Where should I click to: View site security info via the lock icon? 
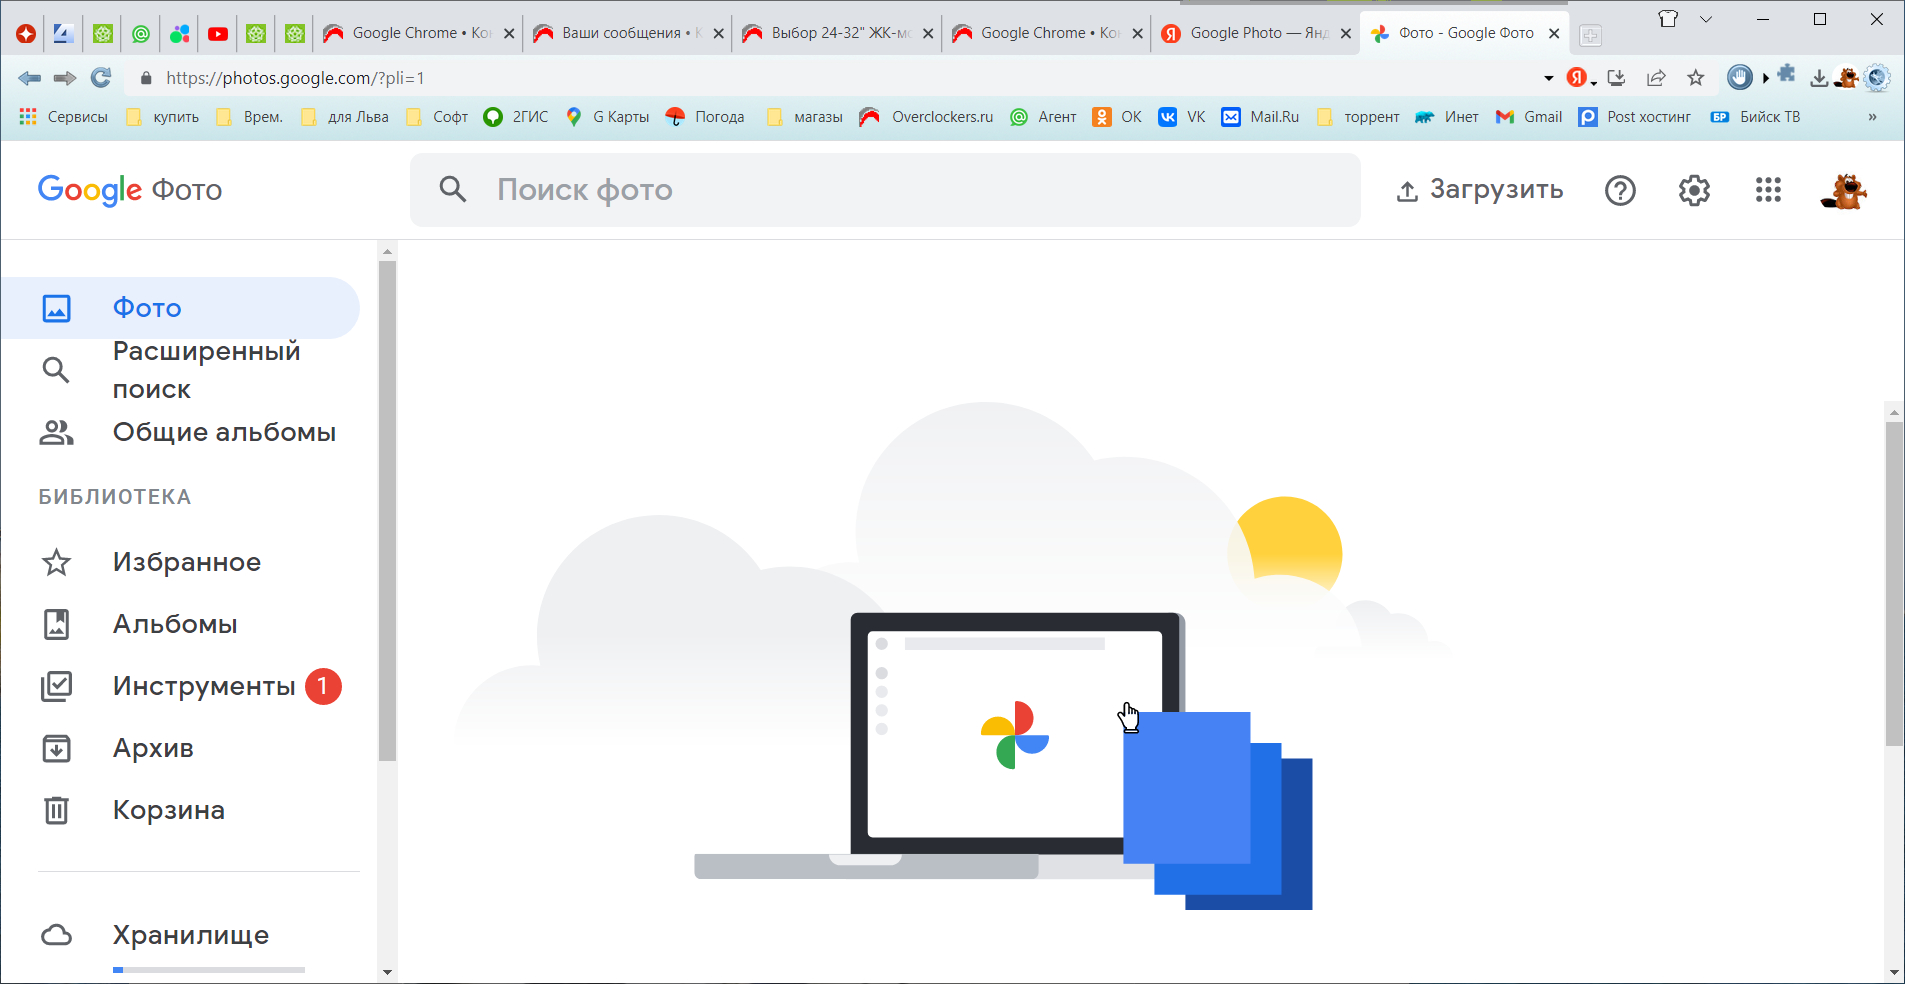(x=146, y=78)
